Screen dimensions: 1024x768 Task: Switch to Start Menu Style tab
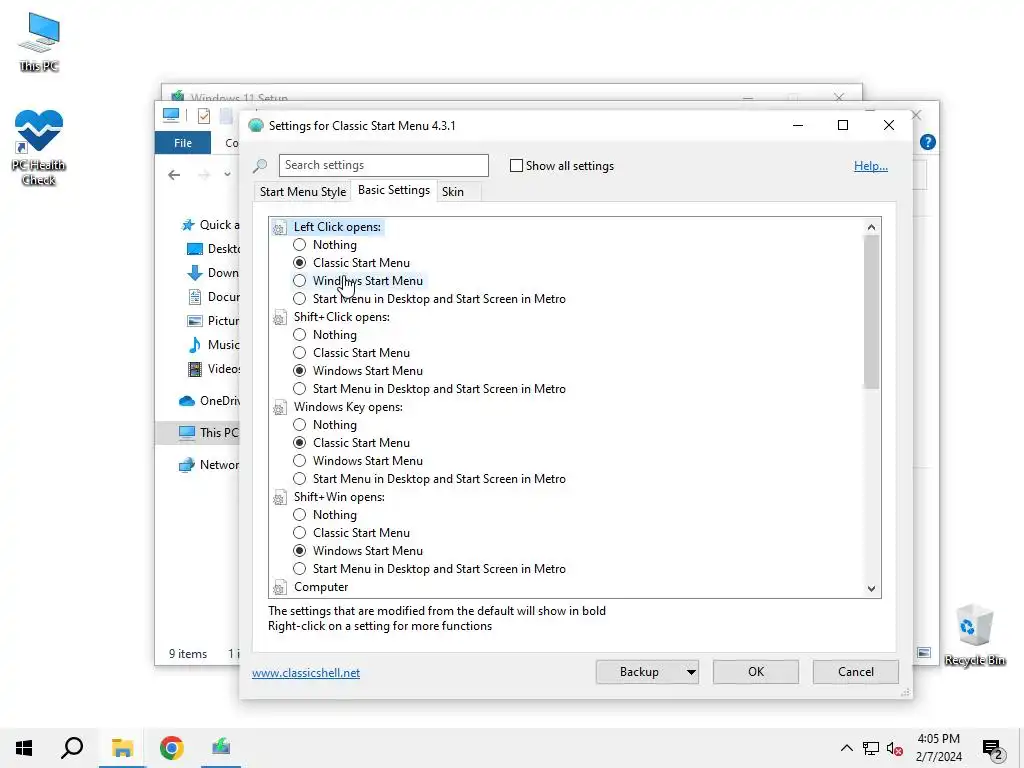(x=302, y=192)
